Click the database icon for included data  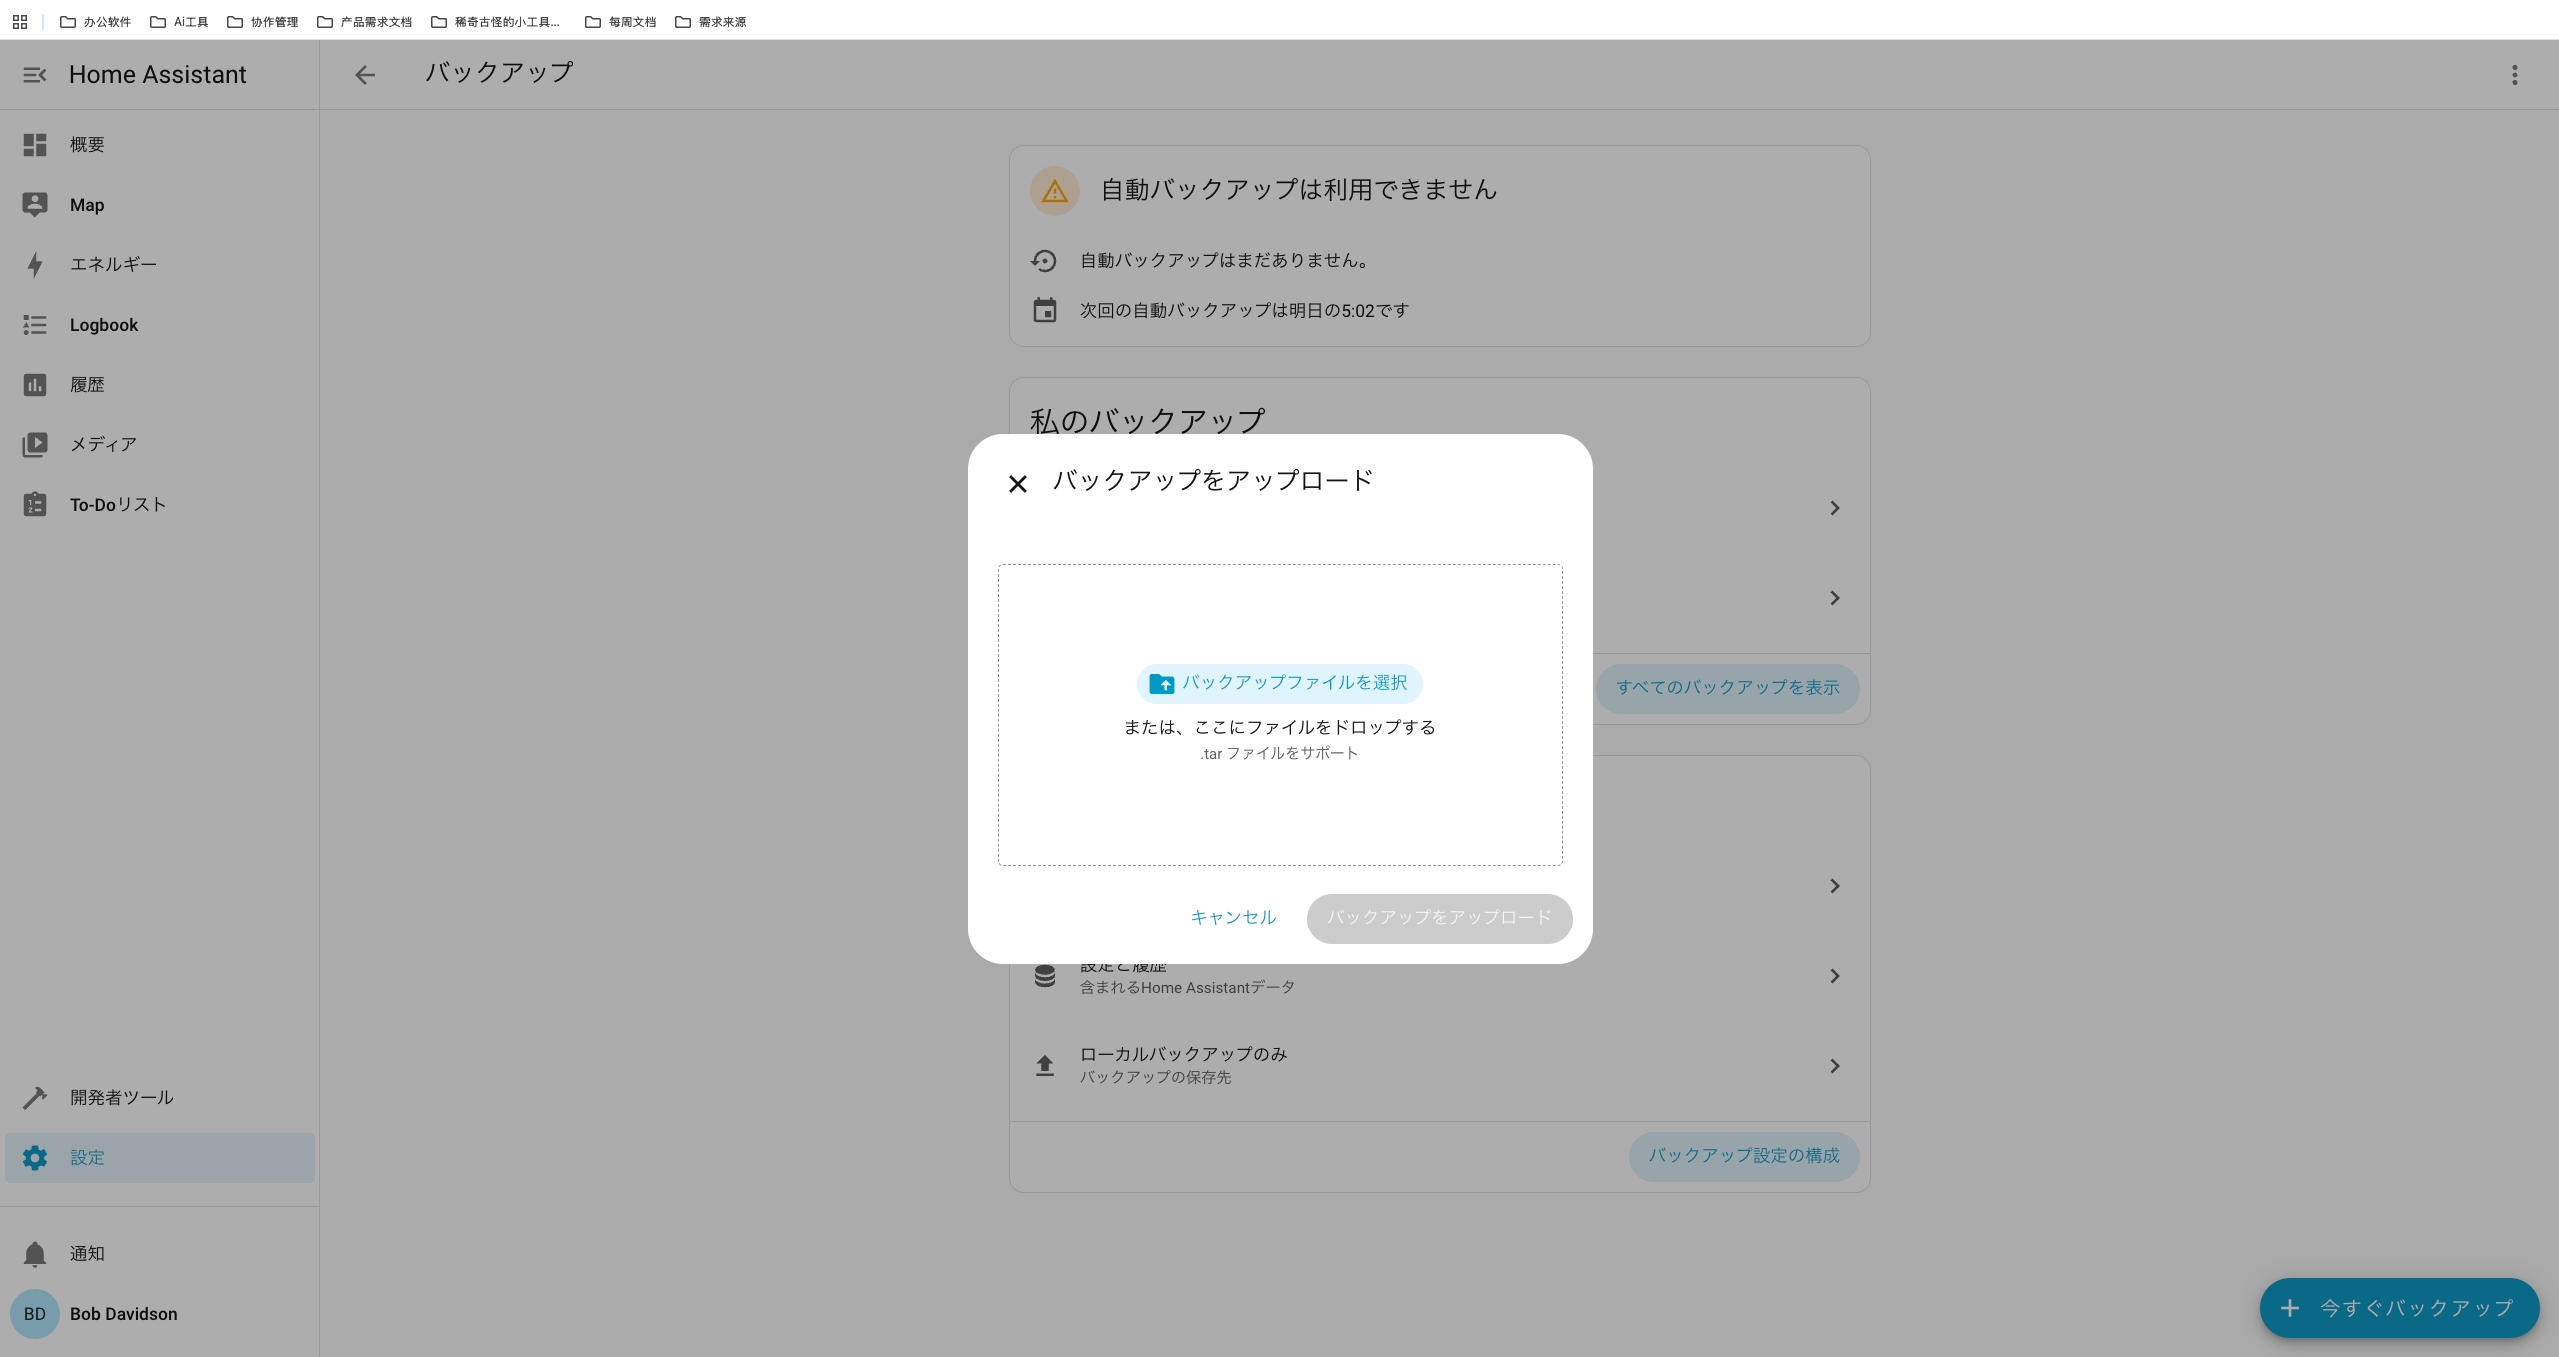[x=1044, y=976]
